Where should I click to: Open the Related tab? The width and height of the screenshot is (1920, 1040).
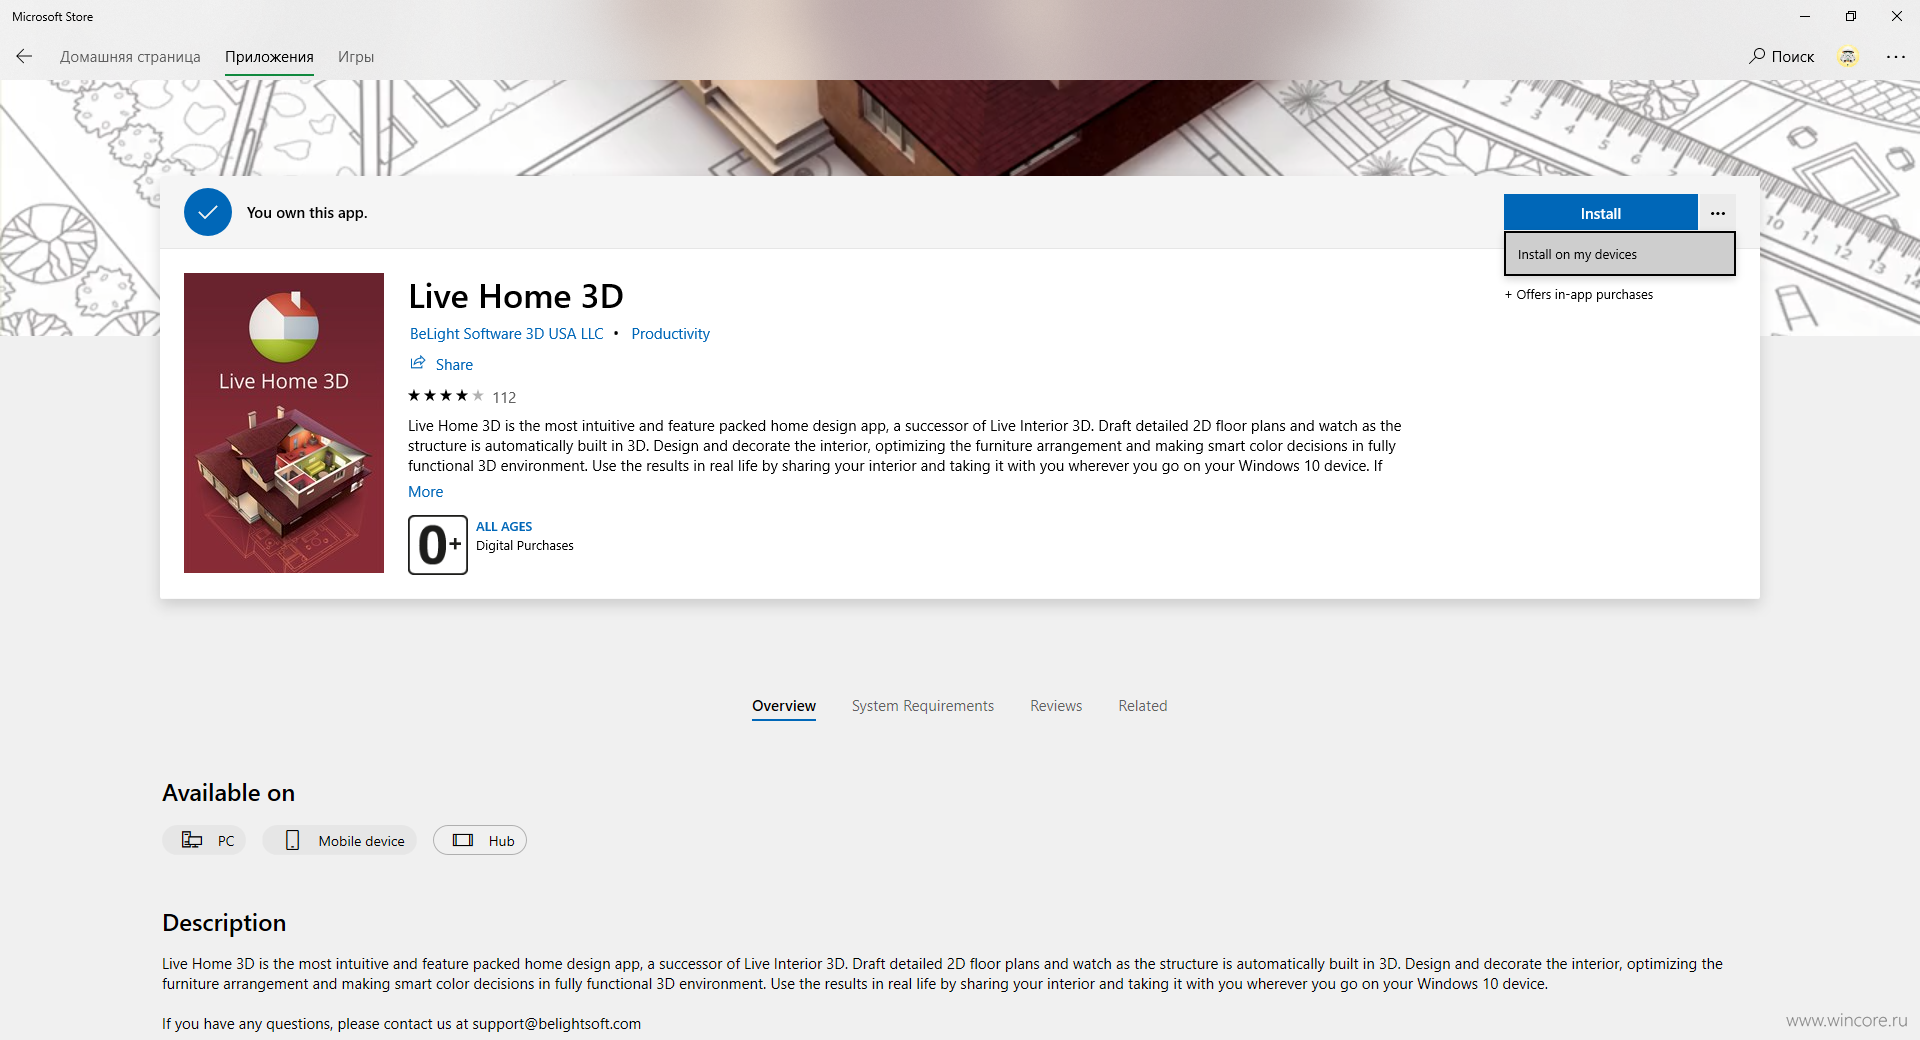pos(1143,706)
